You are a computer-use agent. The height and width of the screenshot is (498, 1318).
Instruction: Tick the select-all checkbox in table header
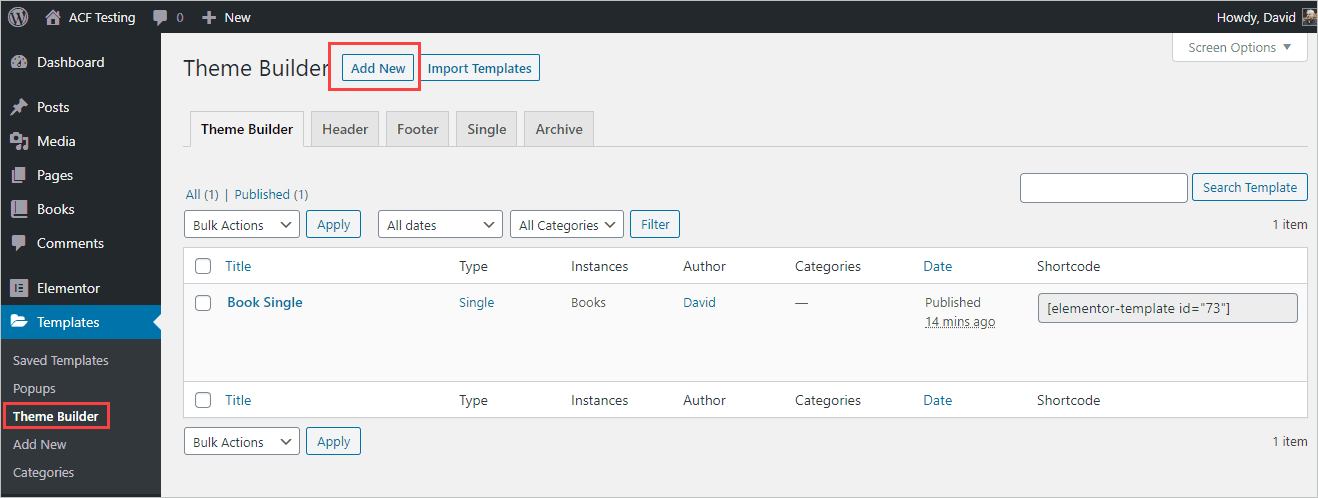coord(203,266)
